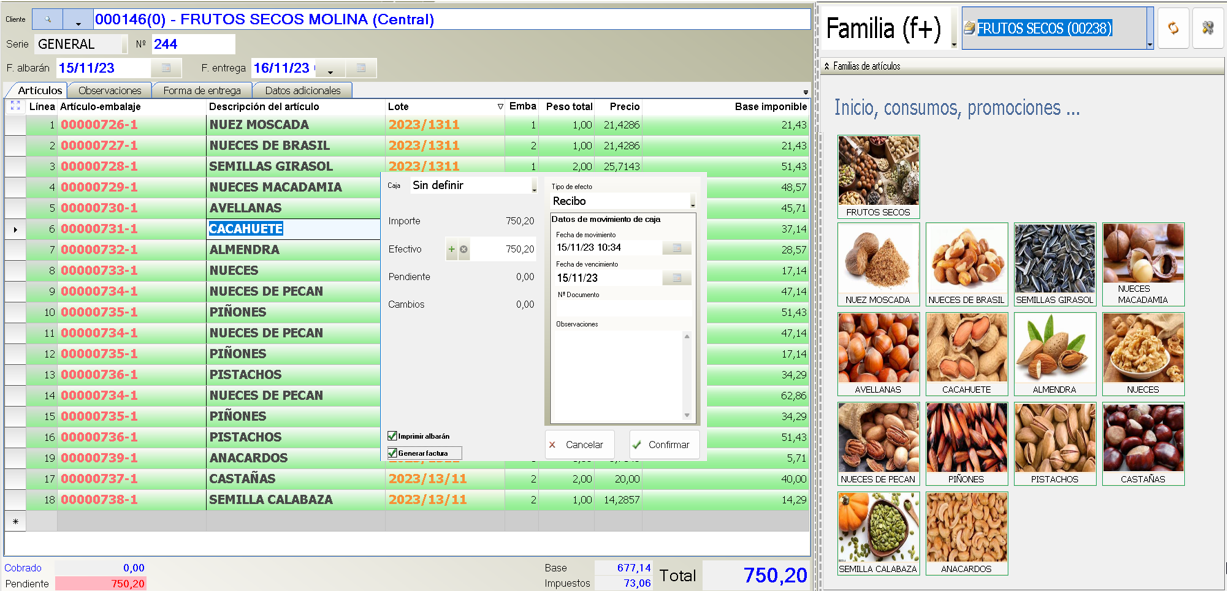Viewport: 1227px width, 591px height.
Task: Click the client search magnifier button
Action: pos(47,20)
